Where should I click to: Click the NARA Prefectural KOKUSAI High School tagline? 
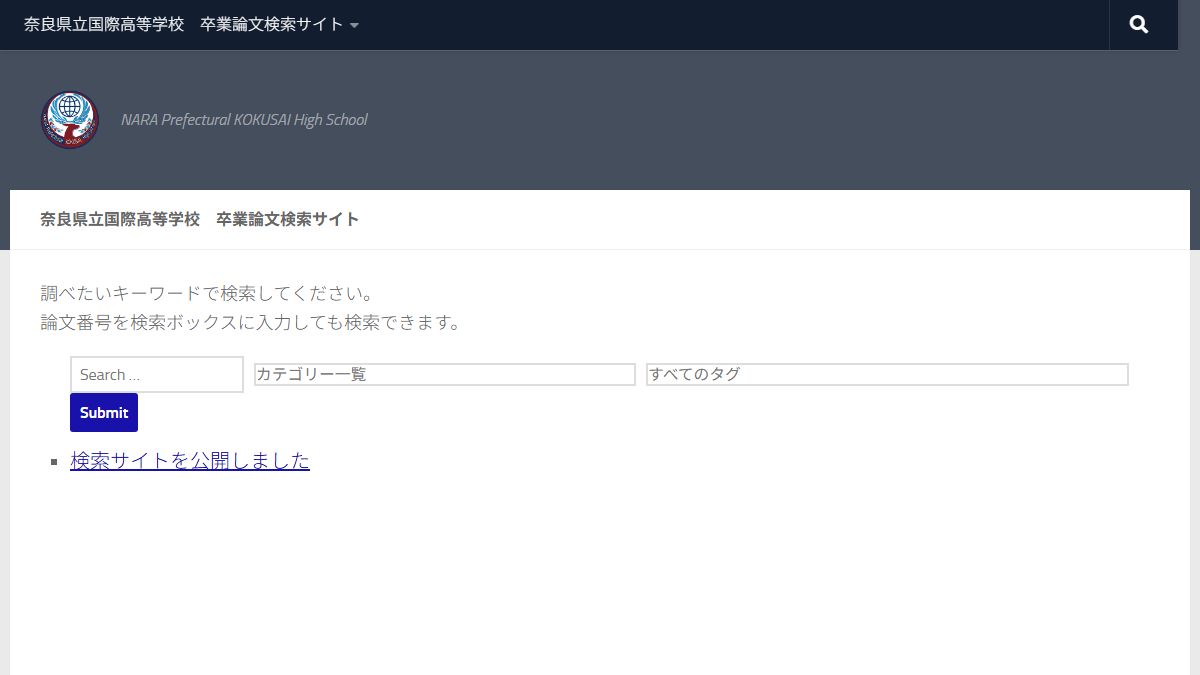point(244,120)
